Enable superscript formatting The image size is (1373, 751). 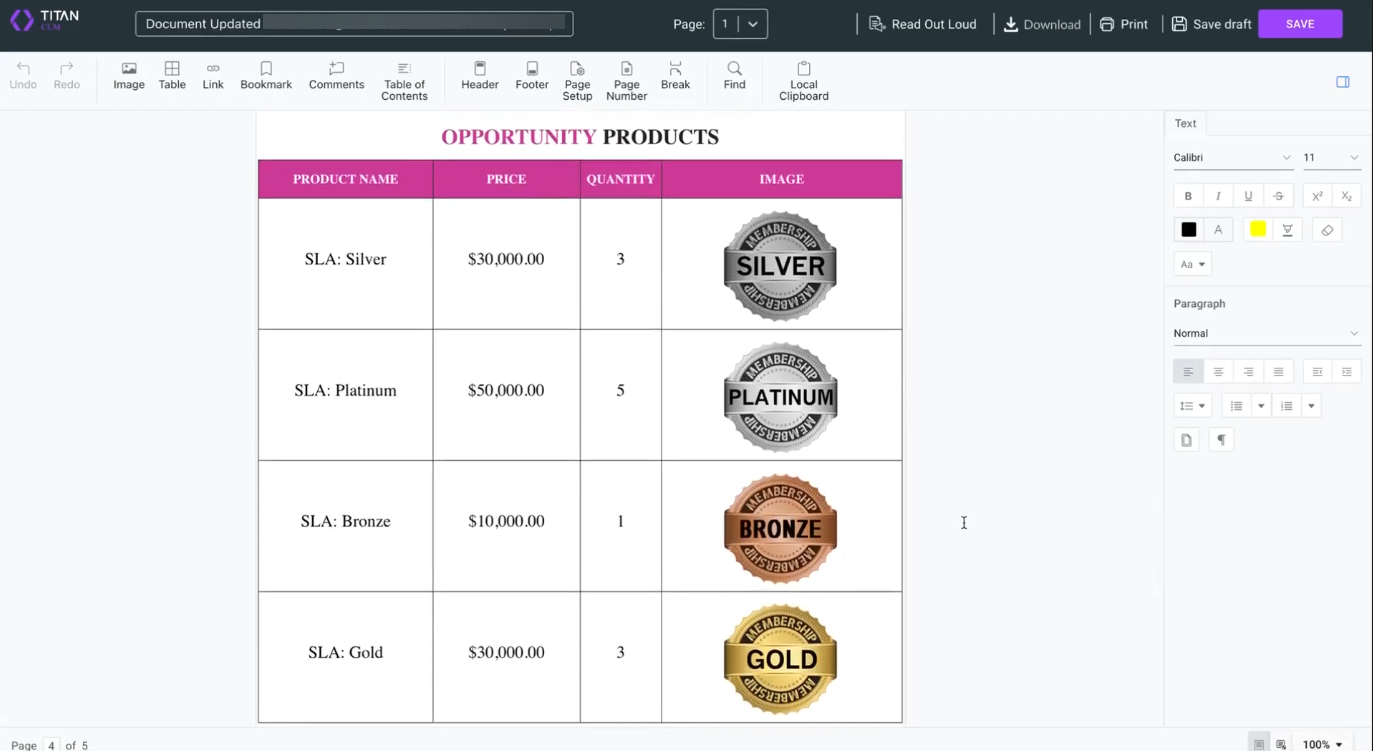tap(1317, 195)
